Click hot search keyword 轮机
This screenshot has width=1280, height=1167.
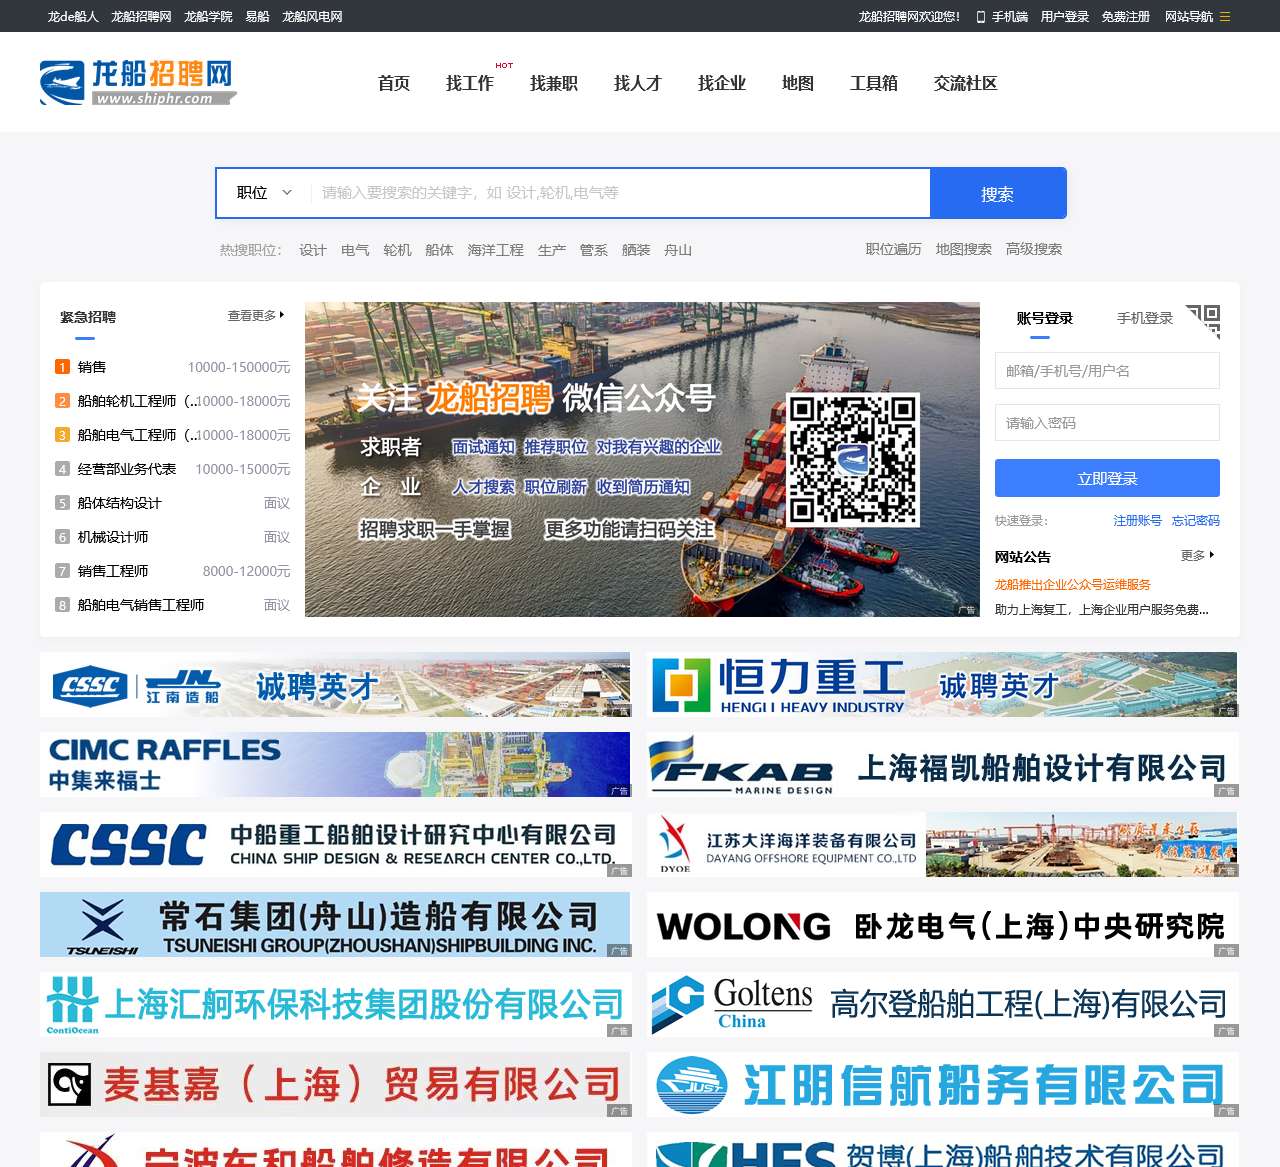(397, 250)
